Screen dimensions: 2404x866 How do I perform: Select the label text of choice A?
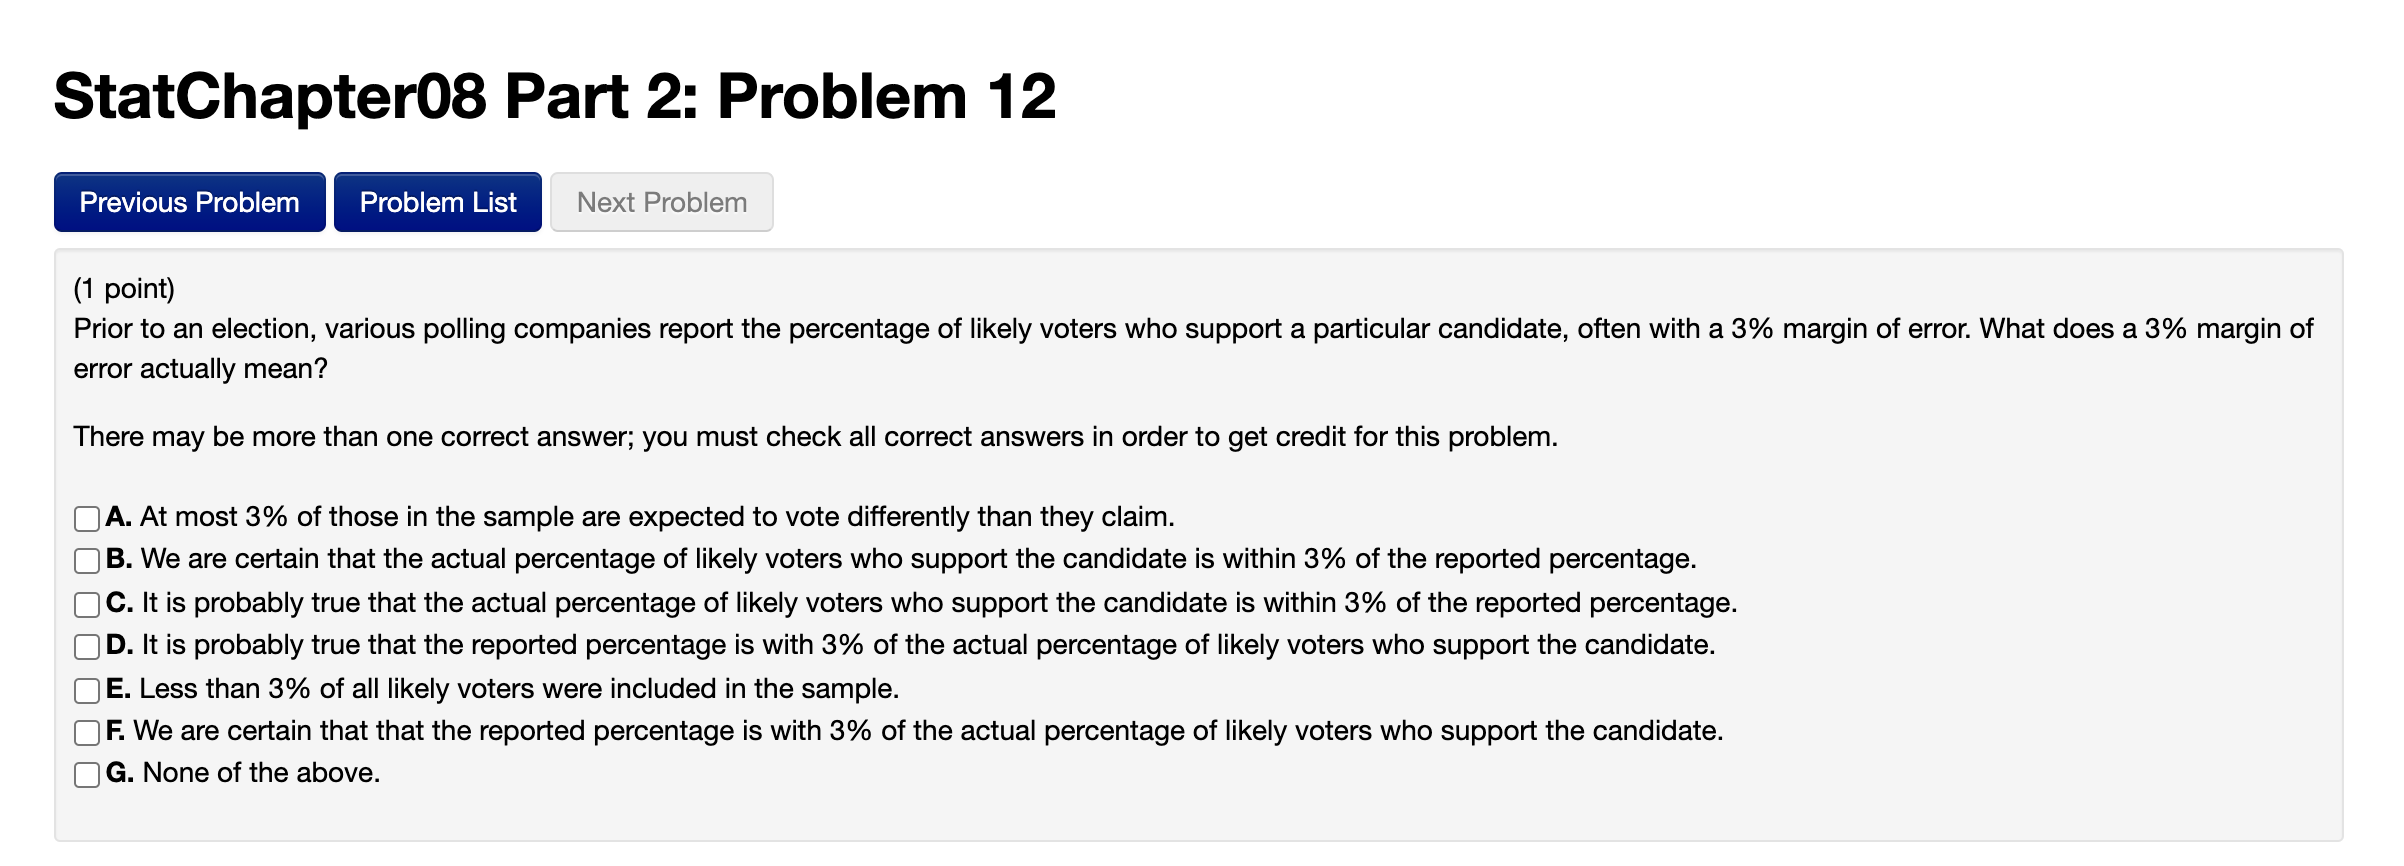point(640,518)
